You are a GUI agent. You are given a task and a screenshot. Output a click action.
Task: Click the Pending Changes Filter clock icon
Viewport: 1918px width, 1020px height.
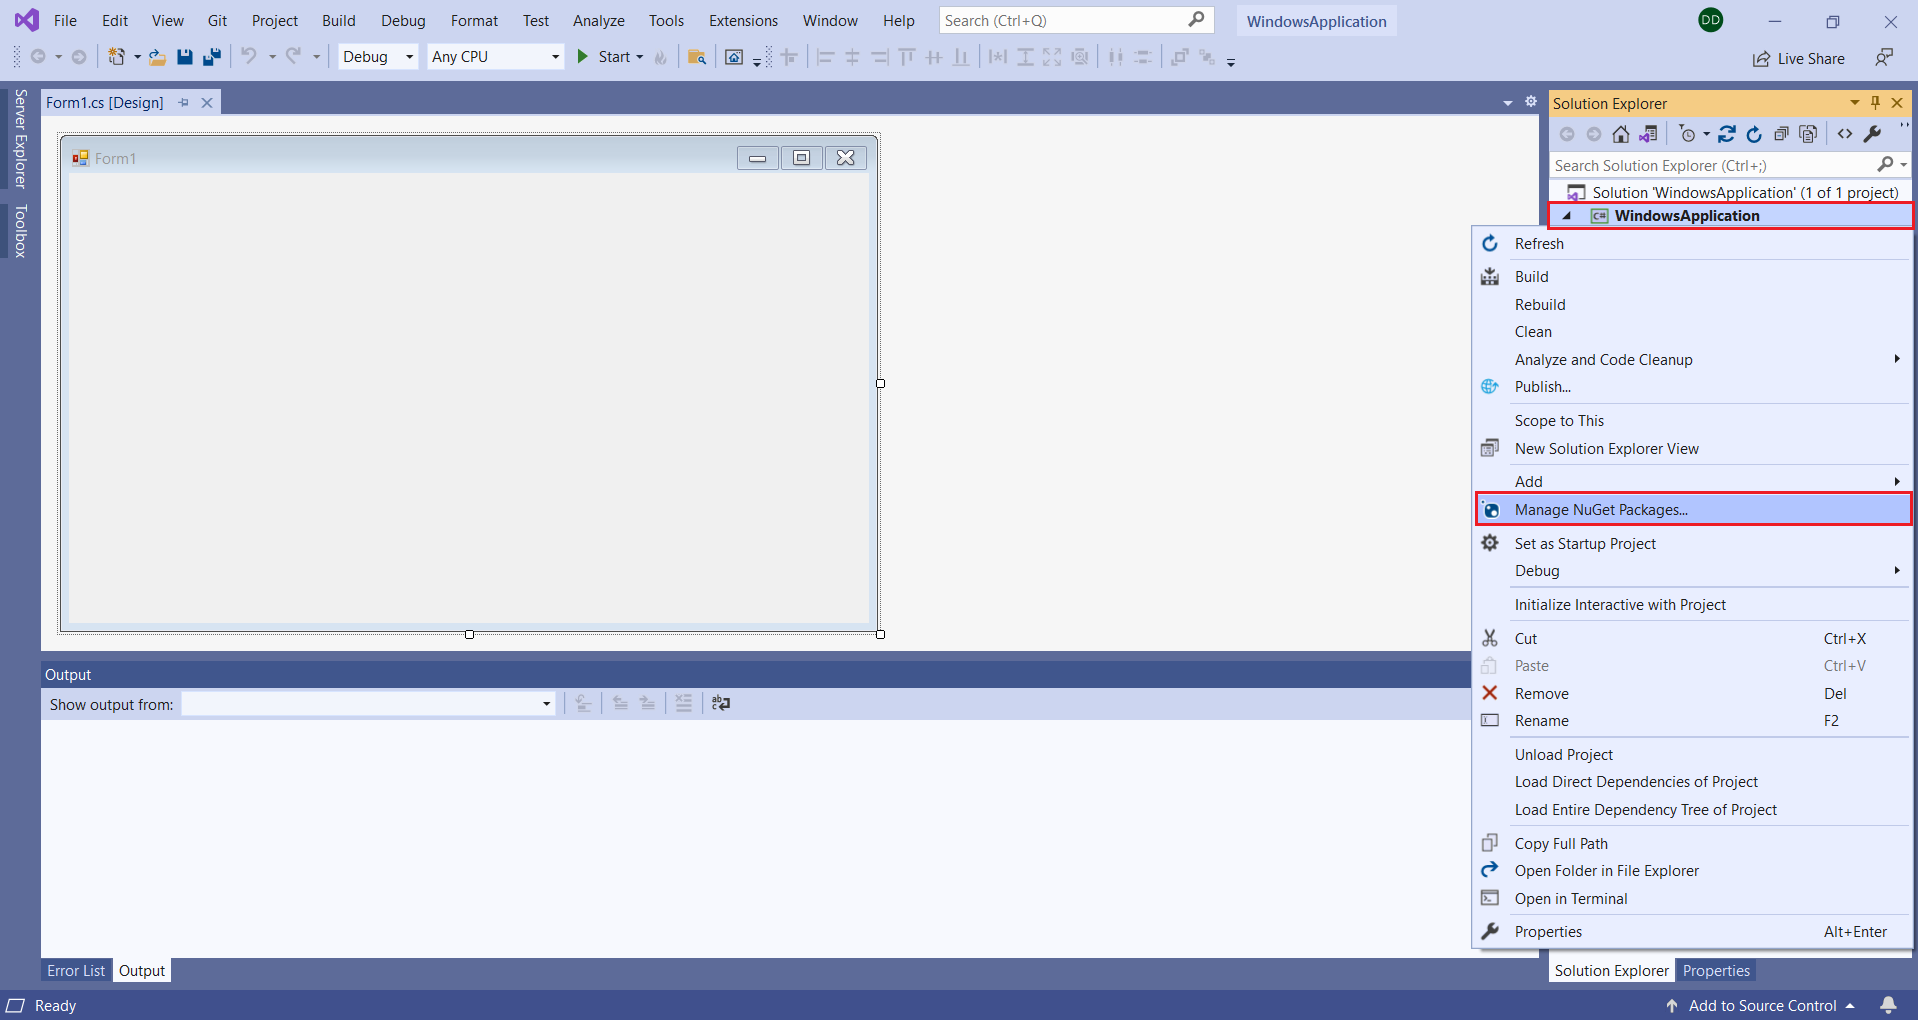(1688, 134)
